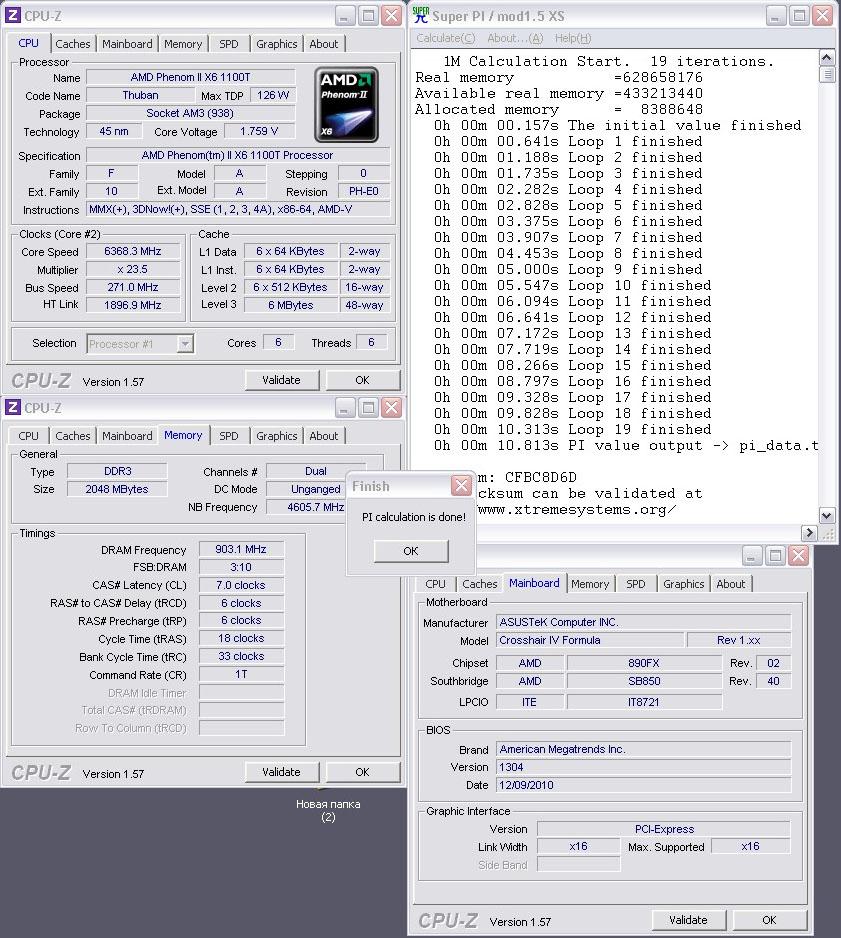Click the Memory Size value 2048 MBytes
The height and width of the screenshot is (938, 841).
click(117, 489)
